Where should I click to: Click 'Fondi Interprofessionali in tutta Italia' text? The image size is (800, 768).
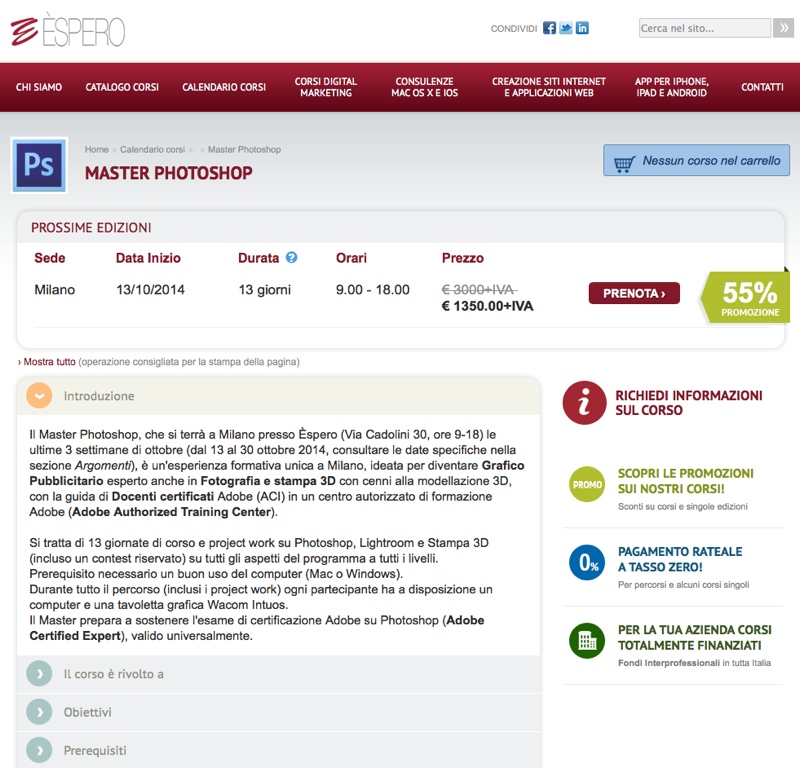(694, 663)
